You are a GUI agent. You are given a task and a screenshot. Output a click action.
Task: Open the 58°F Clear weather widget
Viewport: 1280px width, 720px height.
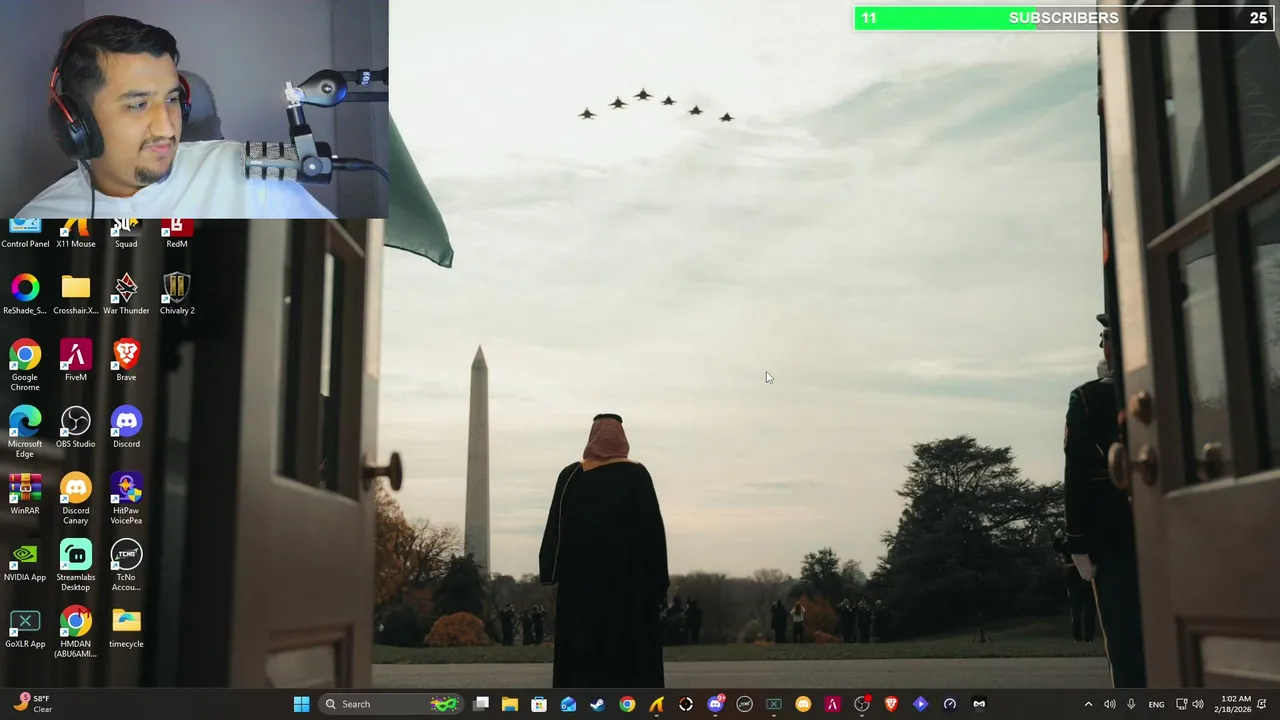(32, 704)
